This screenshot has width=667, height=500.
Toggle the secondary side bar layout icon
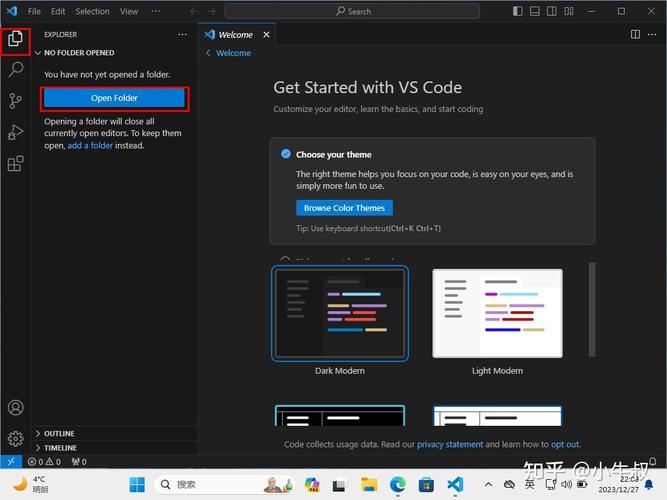point(552,11)
